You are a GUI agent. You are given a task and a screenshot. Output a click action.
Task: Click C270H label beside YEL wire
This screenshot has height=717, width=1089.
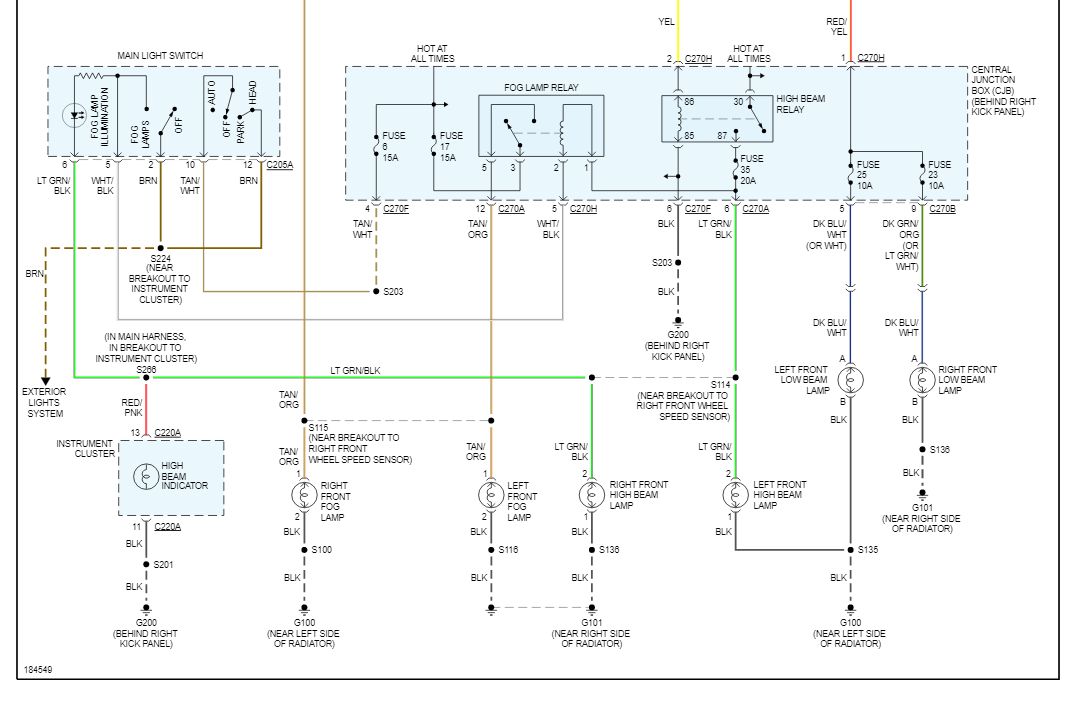(x=698, y=58)
